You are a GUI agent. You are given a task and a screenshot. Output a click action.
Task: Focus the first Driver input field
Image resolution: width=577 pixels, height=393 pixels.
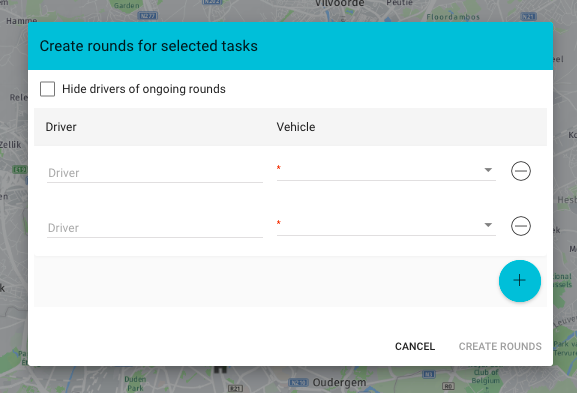(x=155, y=173)
